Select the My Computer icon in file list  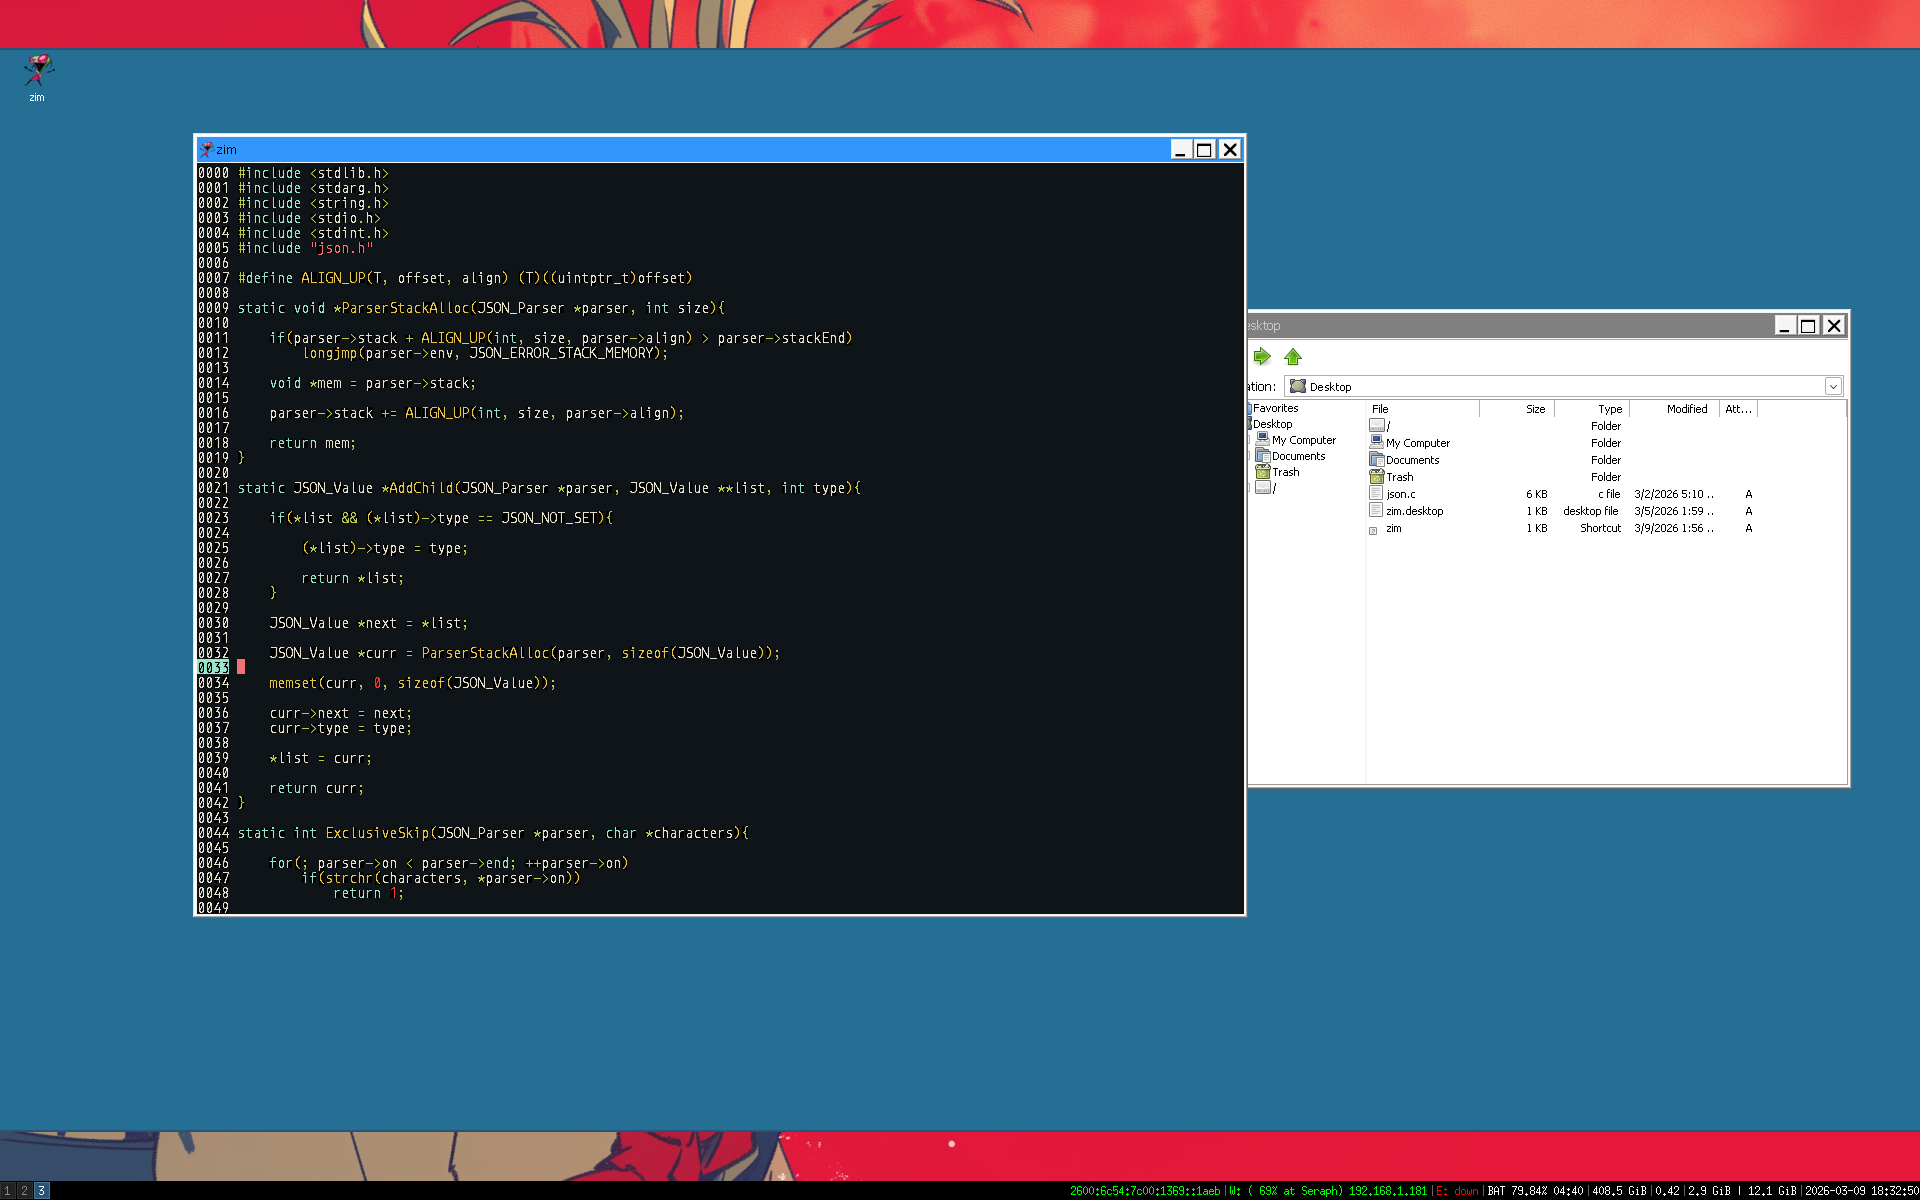1377,442
